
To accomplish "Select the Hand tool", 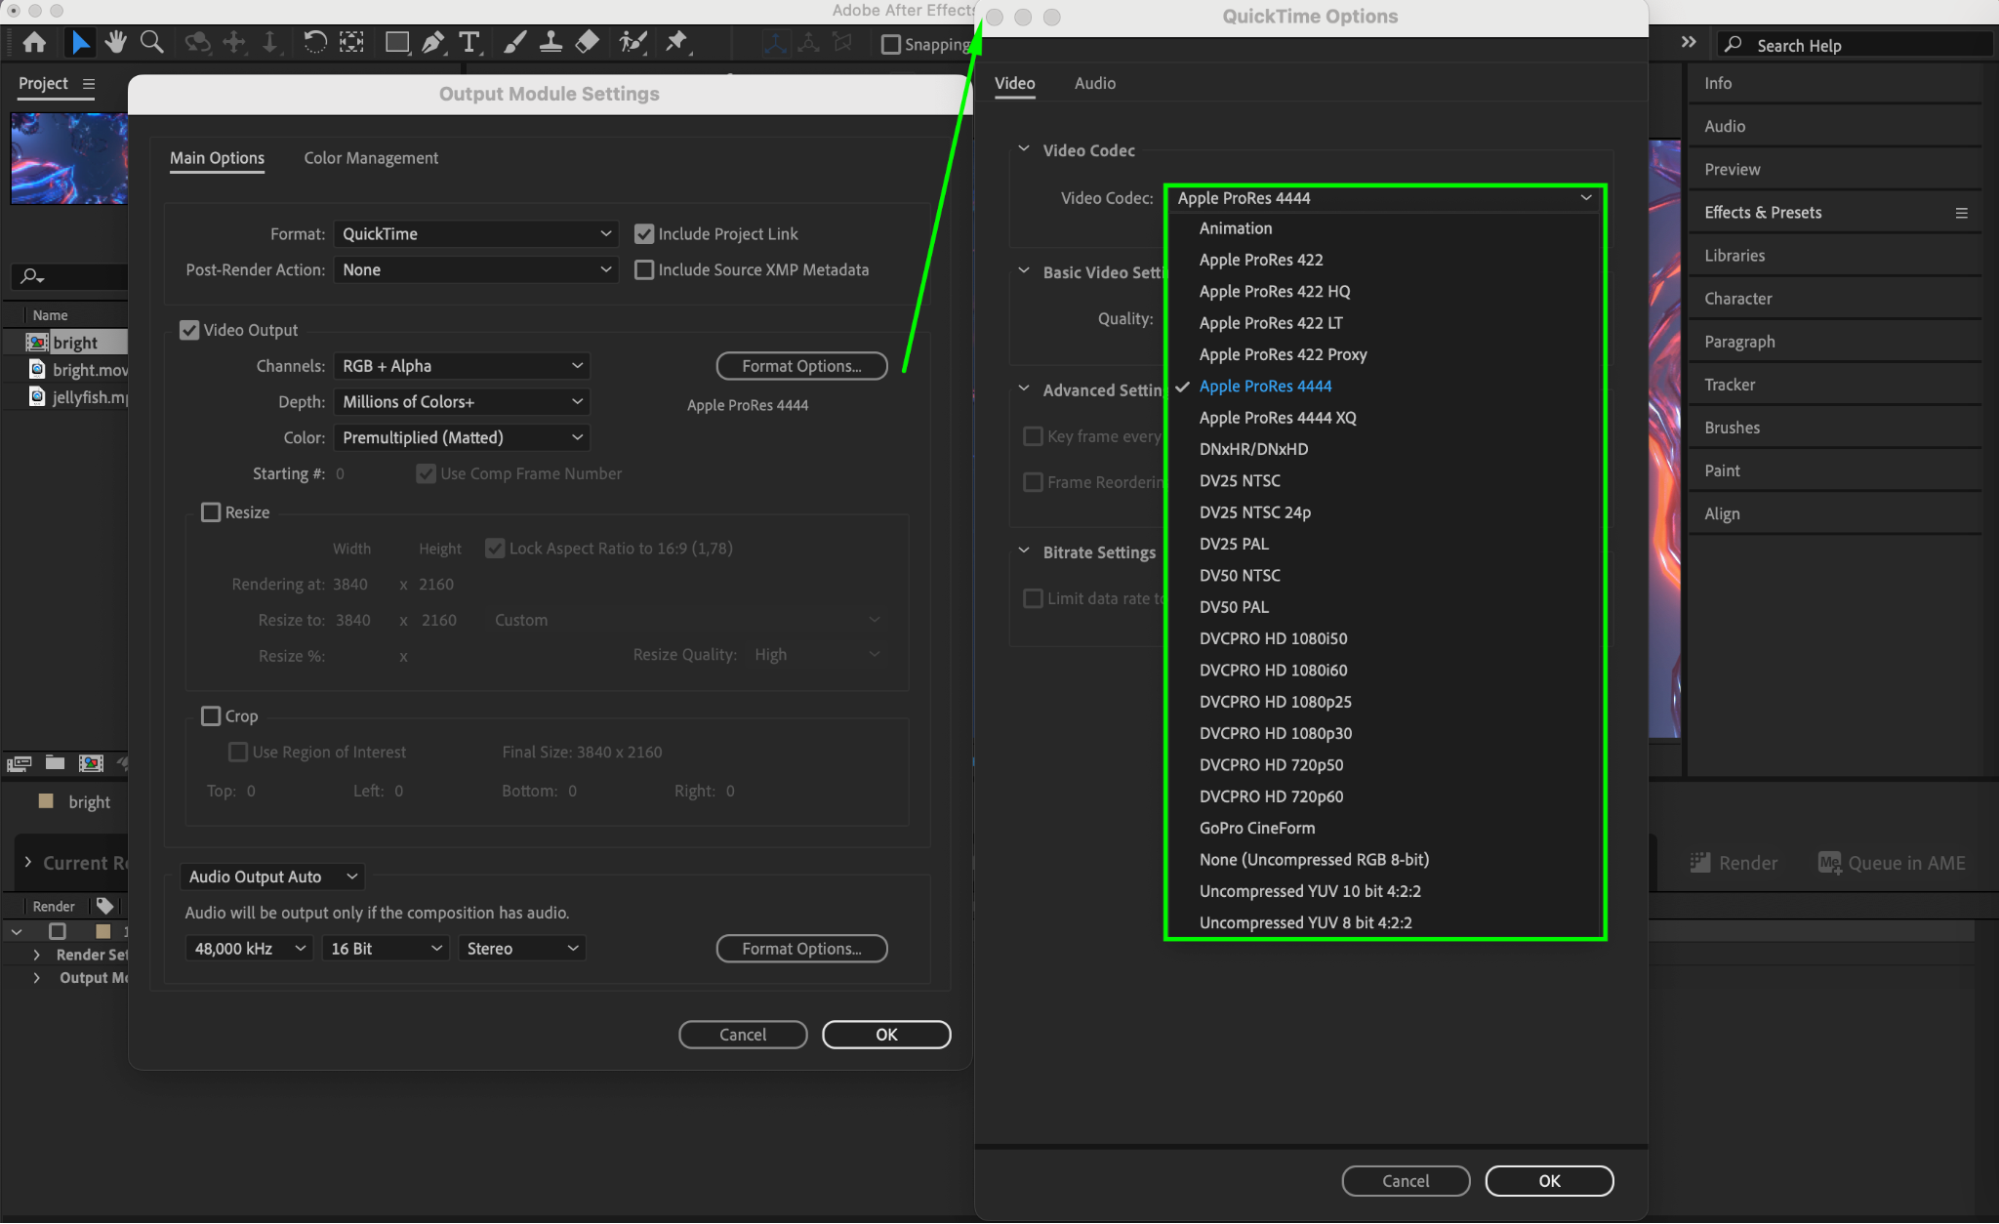I will pos(116,42).
